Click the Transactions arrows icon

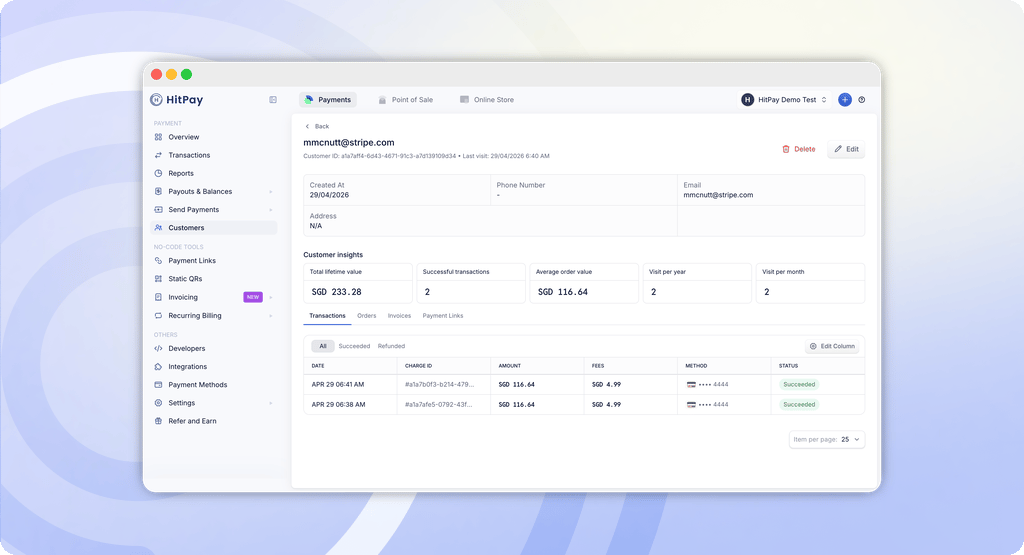(158, 155)
